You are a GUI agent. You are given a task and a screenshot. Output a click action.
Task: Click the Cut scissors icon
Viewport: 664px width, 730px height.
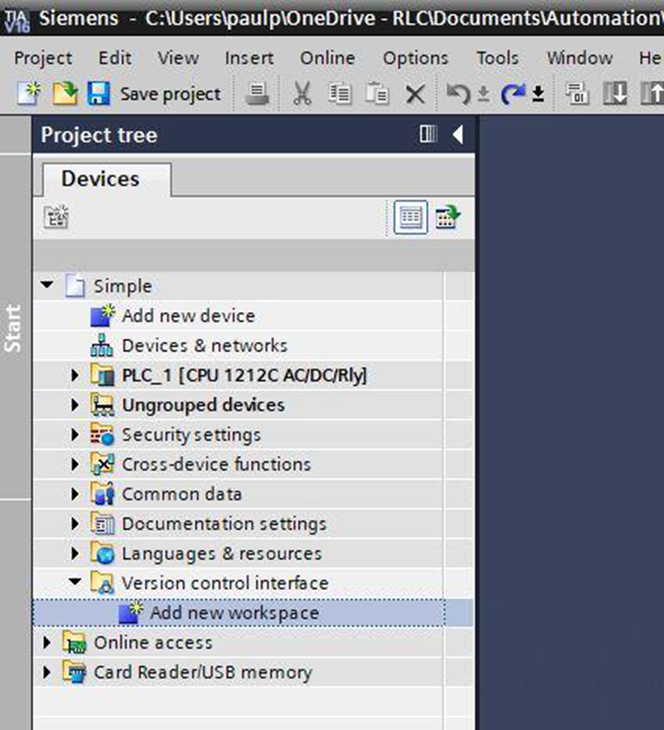point(302,94)
